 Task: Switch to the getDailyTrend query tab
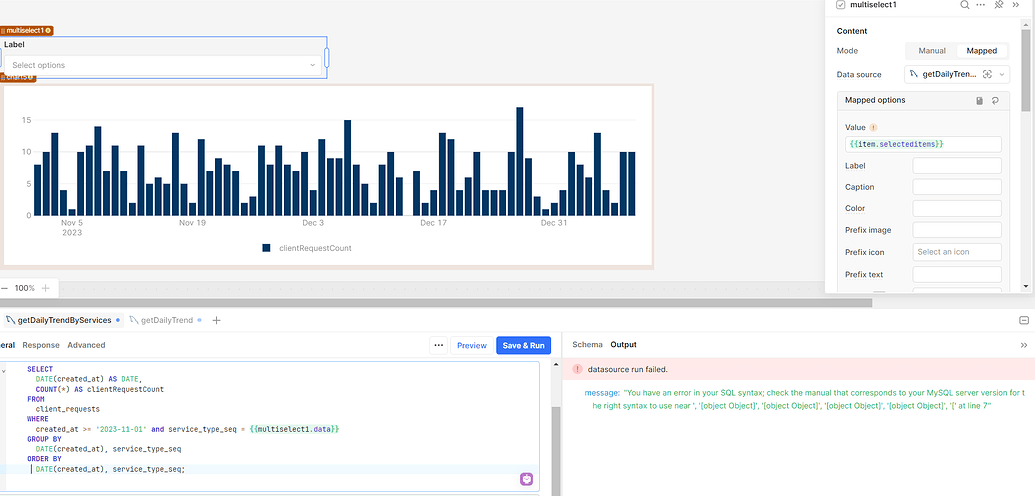[166, 320]
